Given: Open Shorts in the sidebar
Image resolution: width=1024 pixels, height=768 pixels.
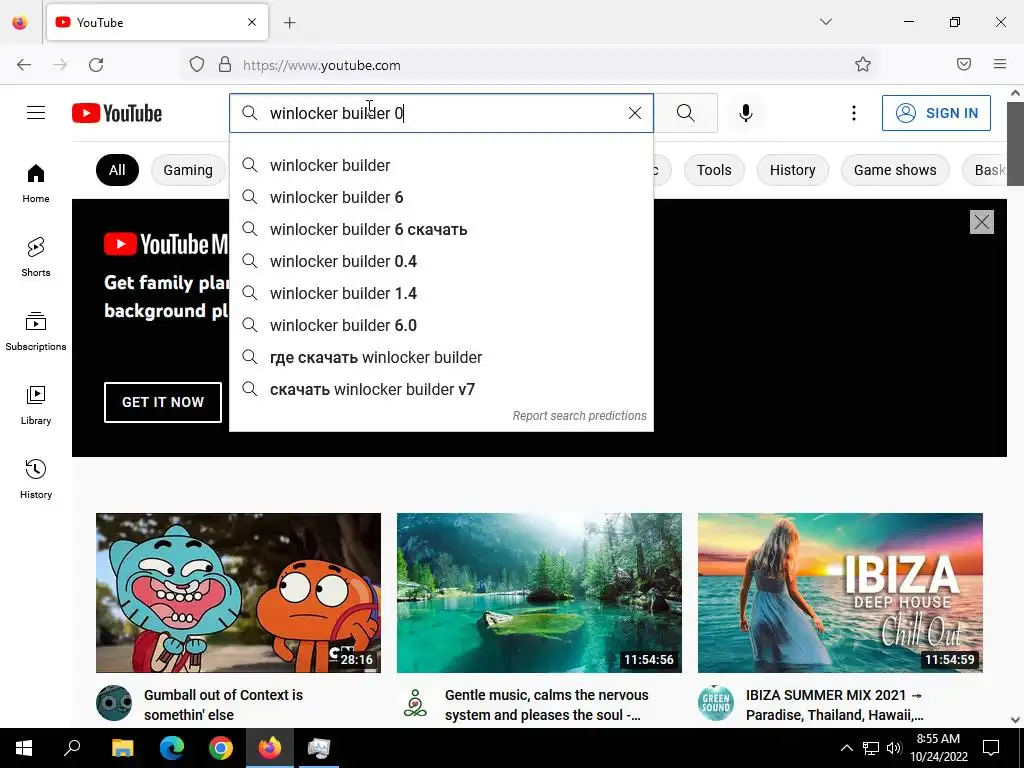Looking at the screenshot, I should tap(36, 257).
